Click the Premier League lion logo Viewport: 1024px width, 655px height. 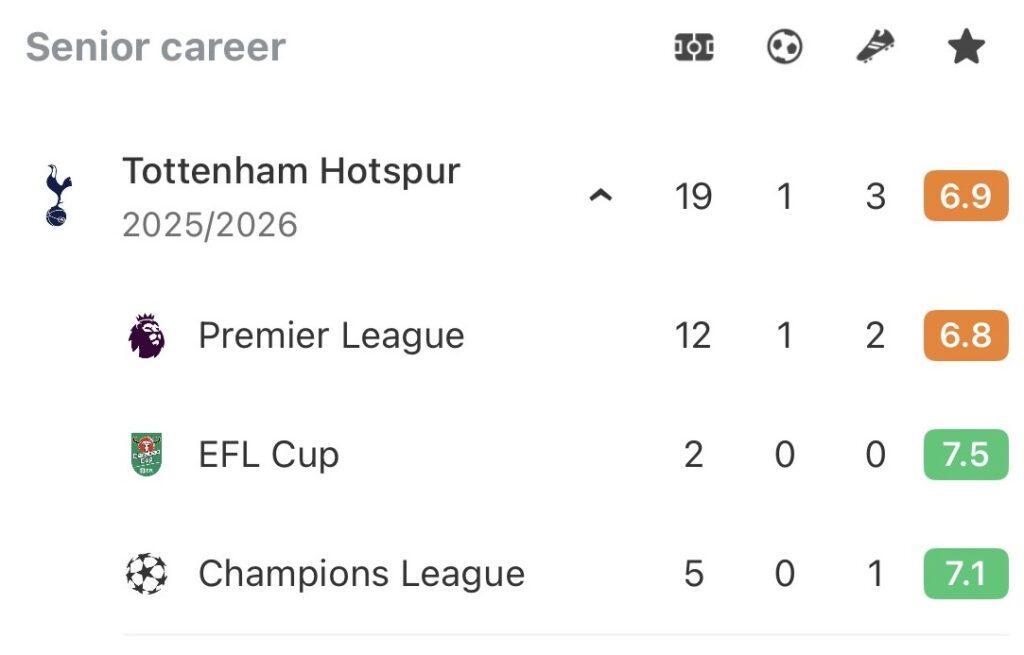[x=146, y=335]
